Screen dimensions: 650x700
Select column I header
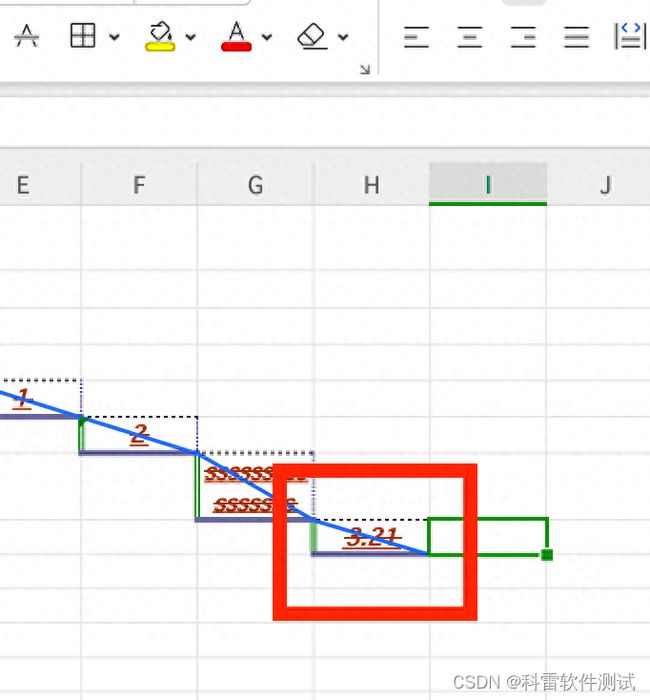(488, 184)
